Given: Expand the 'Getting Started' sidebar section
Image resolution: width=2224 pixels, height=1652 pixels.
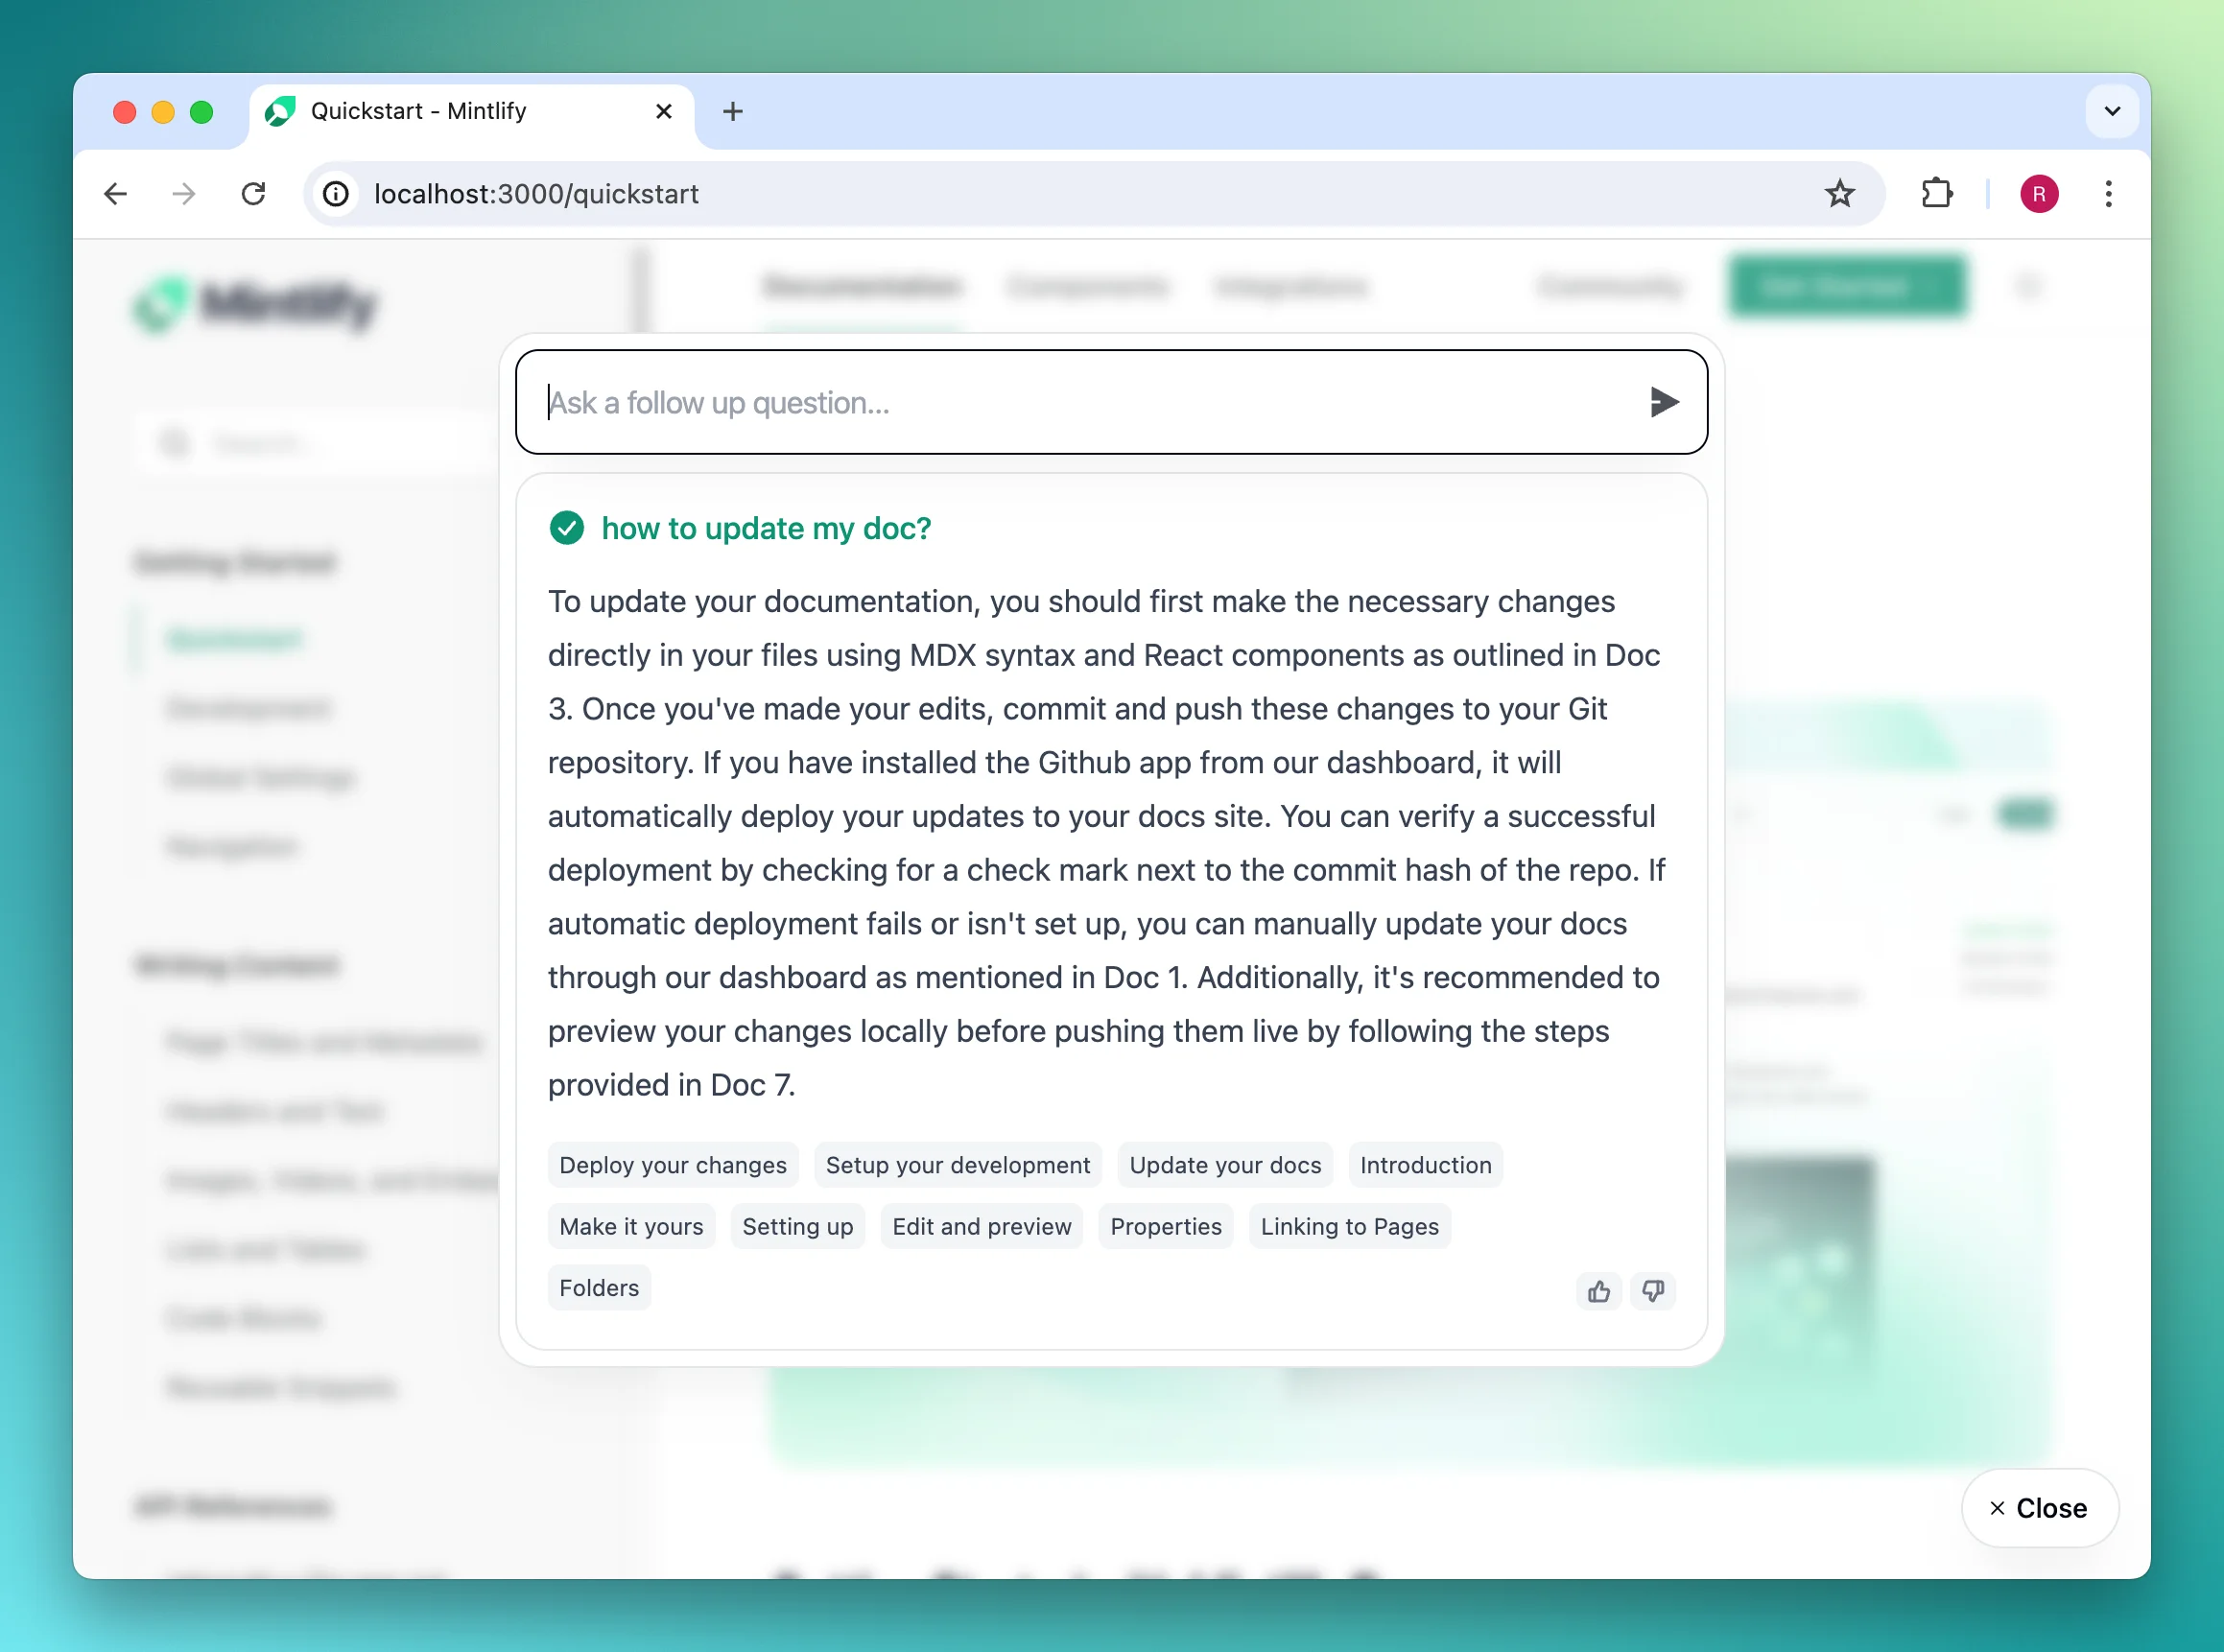Looking at the screenshot, I should click(238, 560).
